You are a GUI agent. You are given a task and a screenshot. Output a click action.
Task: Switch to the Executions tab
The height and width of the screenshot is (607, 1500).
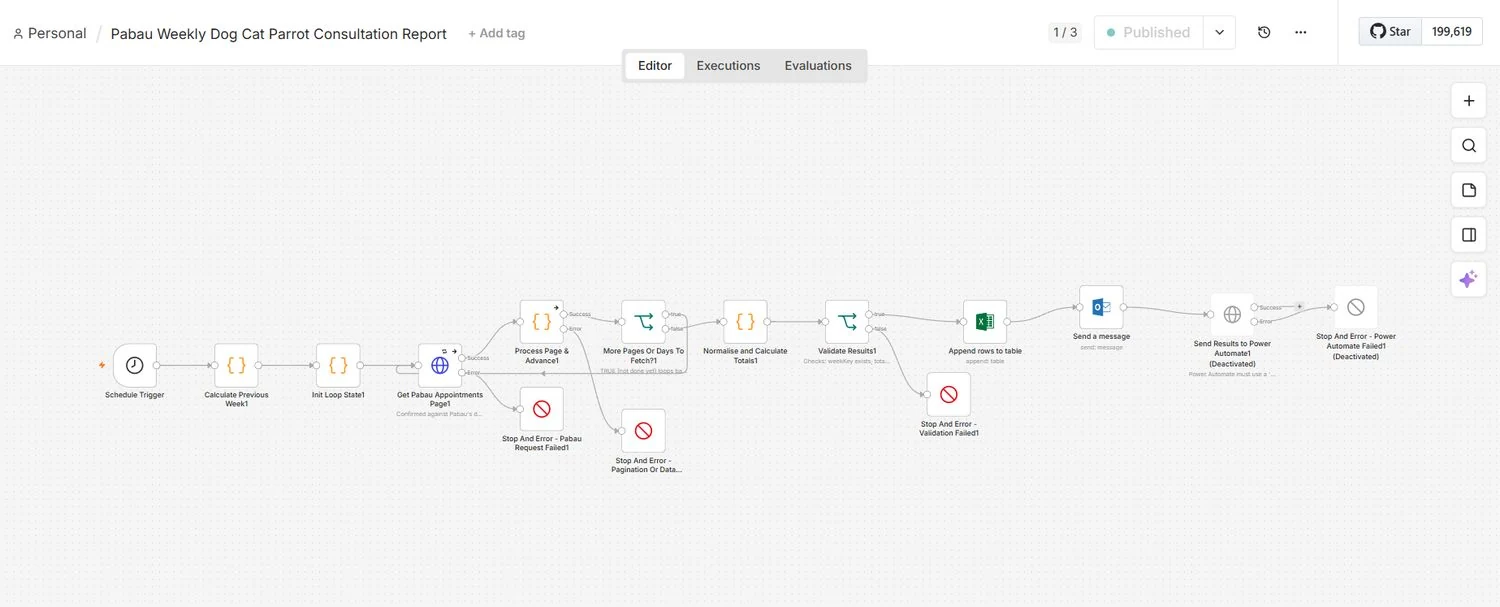coord(728,65)
